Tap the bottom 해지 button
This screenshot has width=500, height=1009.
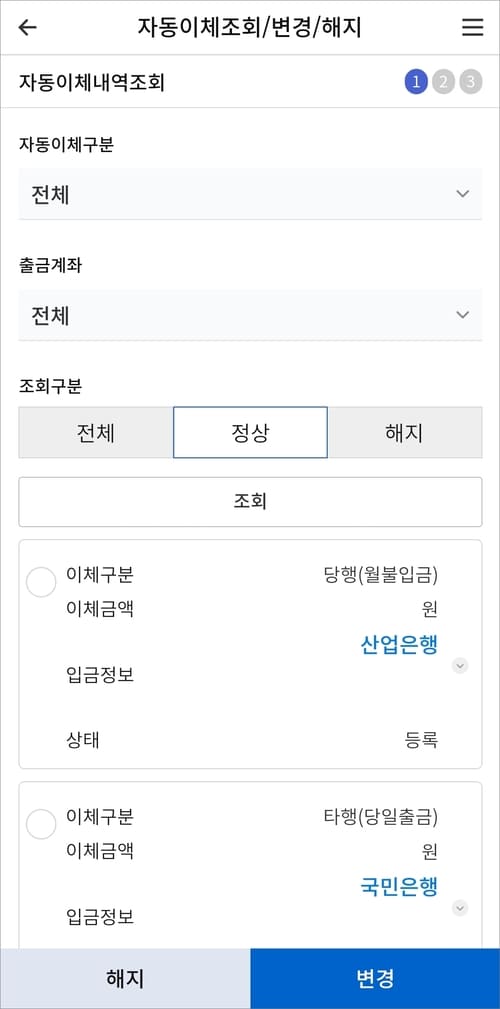(125, 979)
